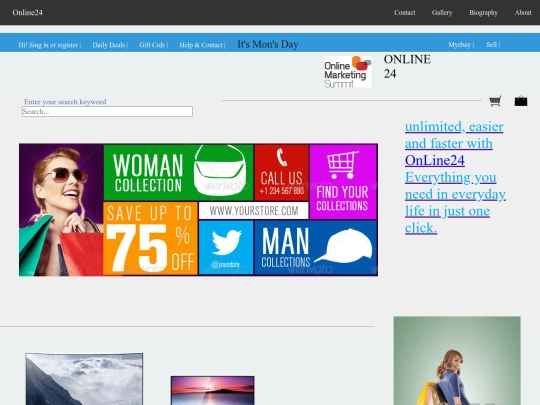Click the OnLine24 link in sidebar
Image resolution: width=540 pixels, height=405 pixels.
pyautogui.click(x=435, y=160)
